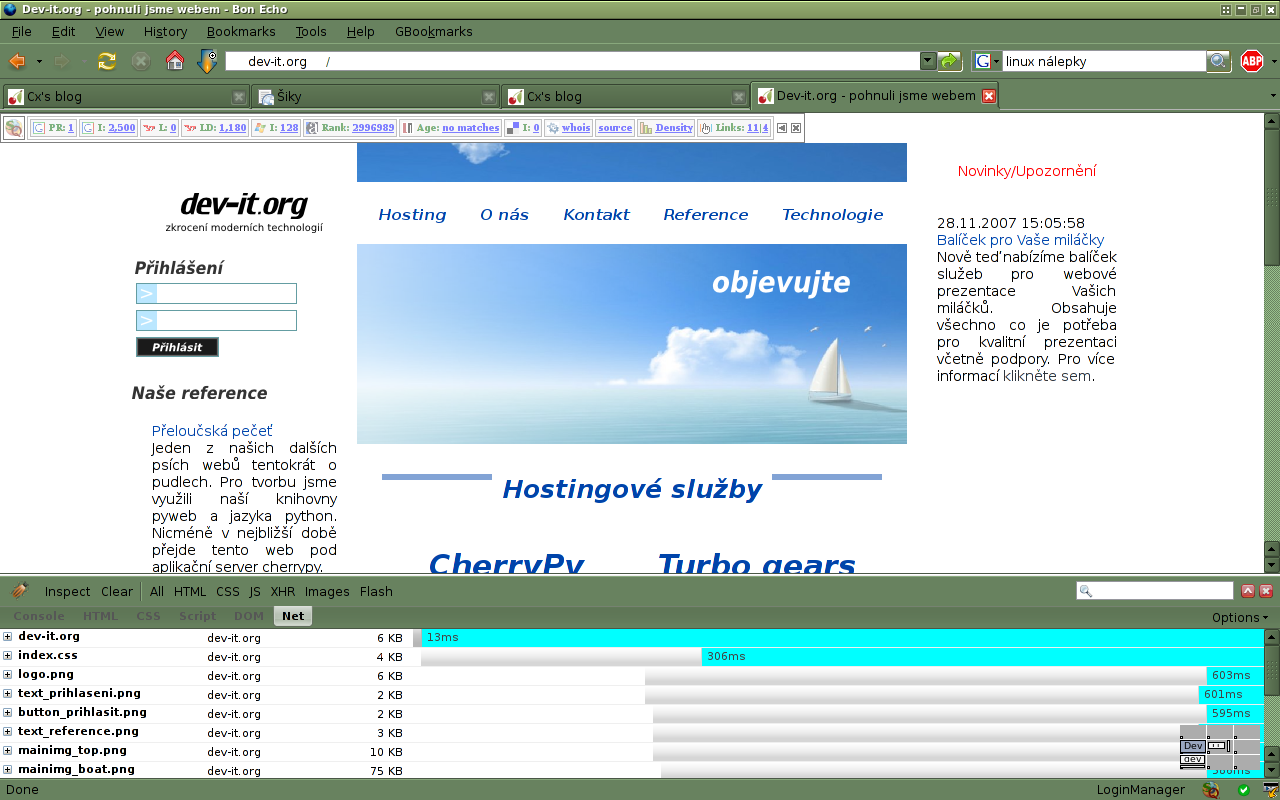The height and width of the screenshot is (800, 1280).
Task: Click the Home icon in navigation toolbar
Action: [x=174, y=61]
